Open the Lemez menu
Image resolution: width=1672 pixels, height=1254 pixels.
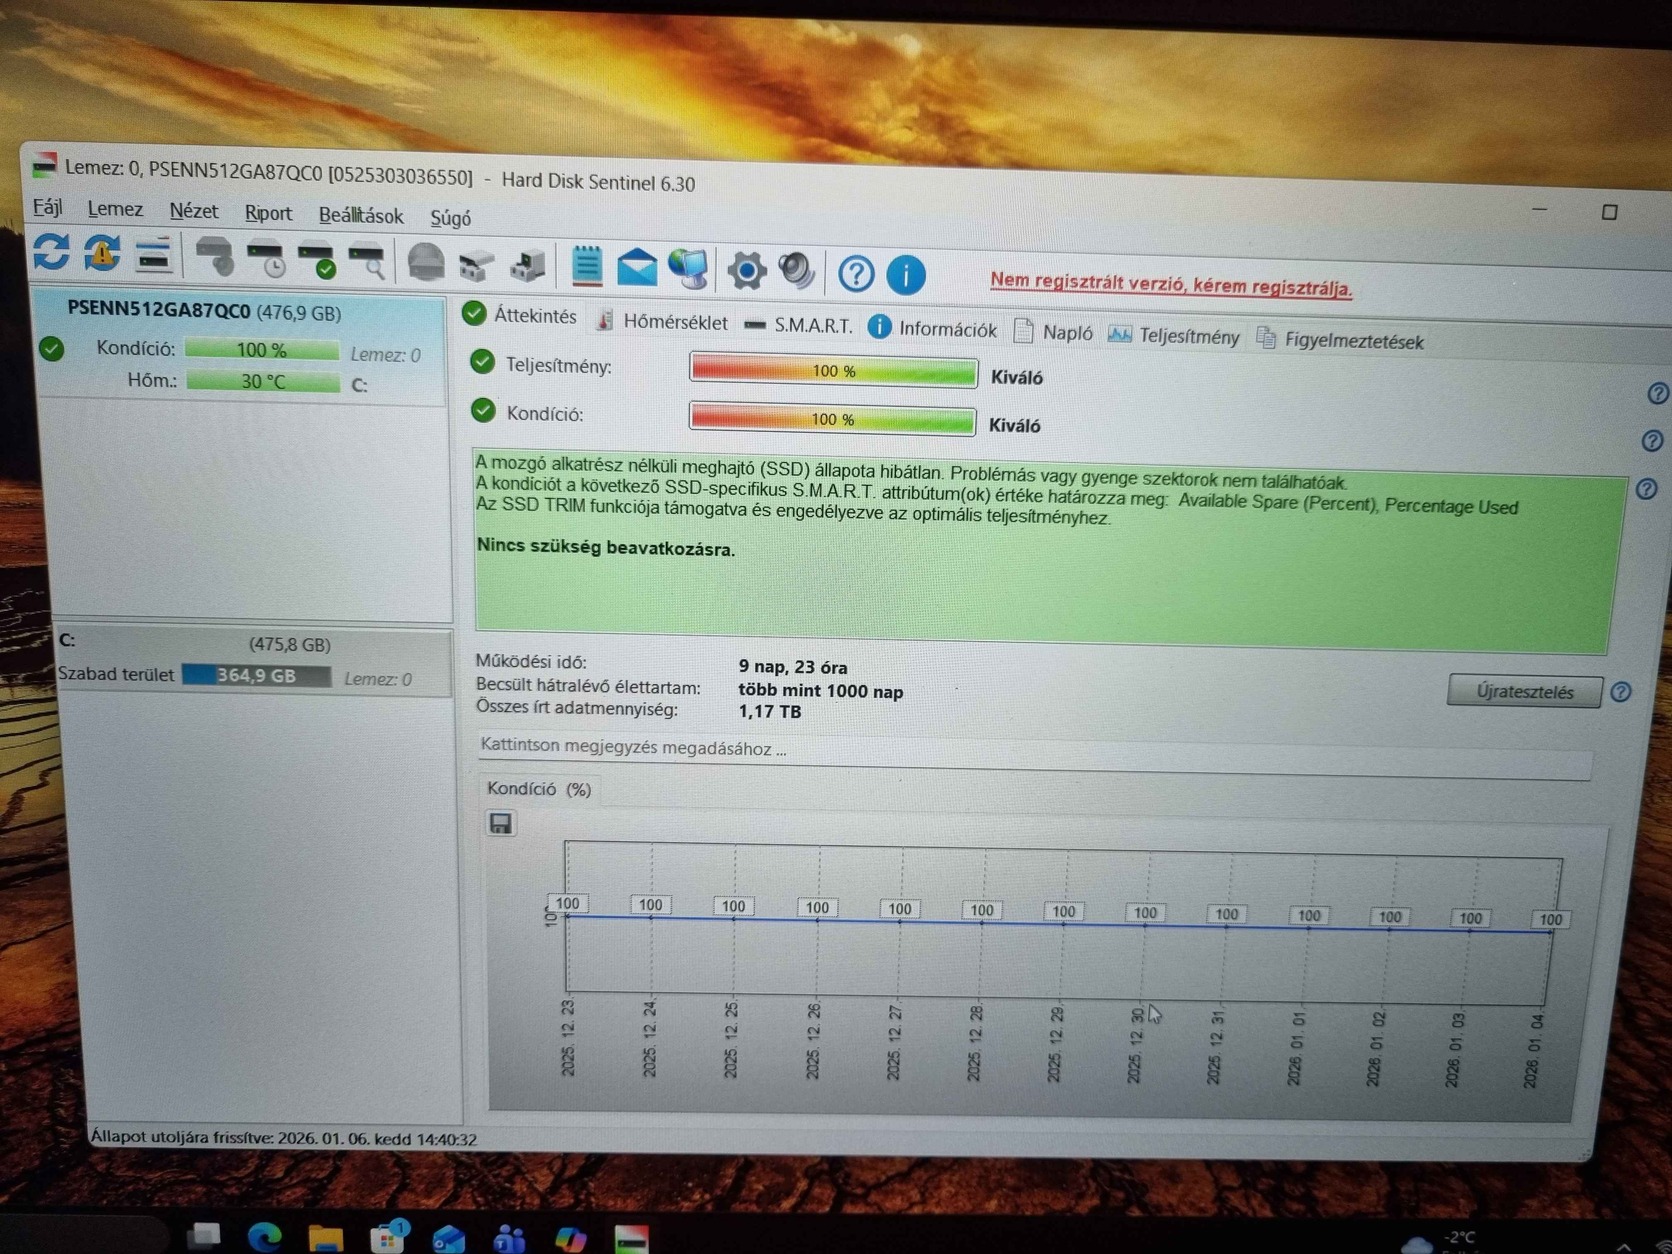(x=115, y=209)
